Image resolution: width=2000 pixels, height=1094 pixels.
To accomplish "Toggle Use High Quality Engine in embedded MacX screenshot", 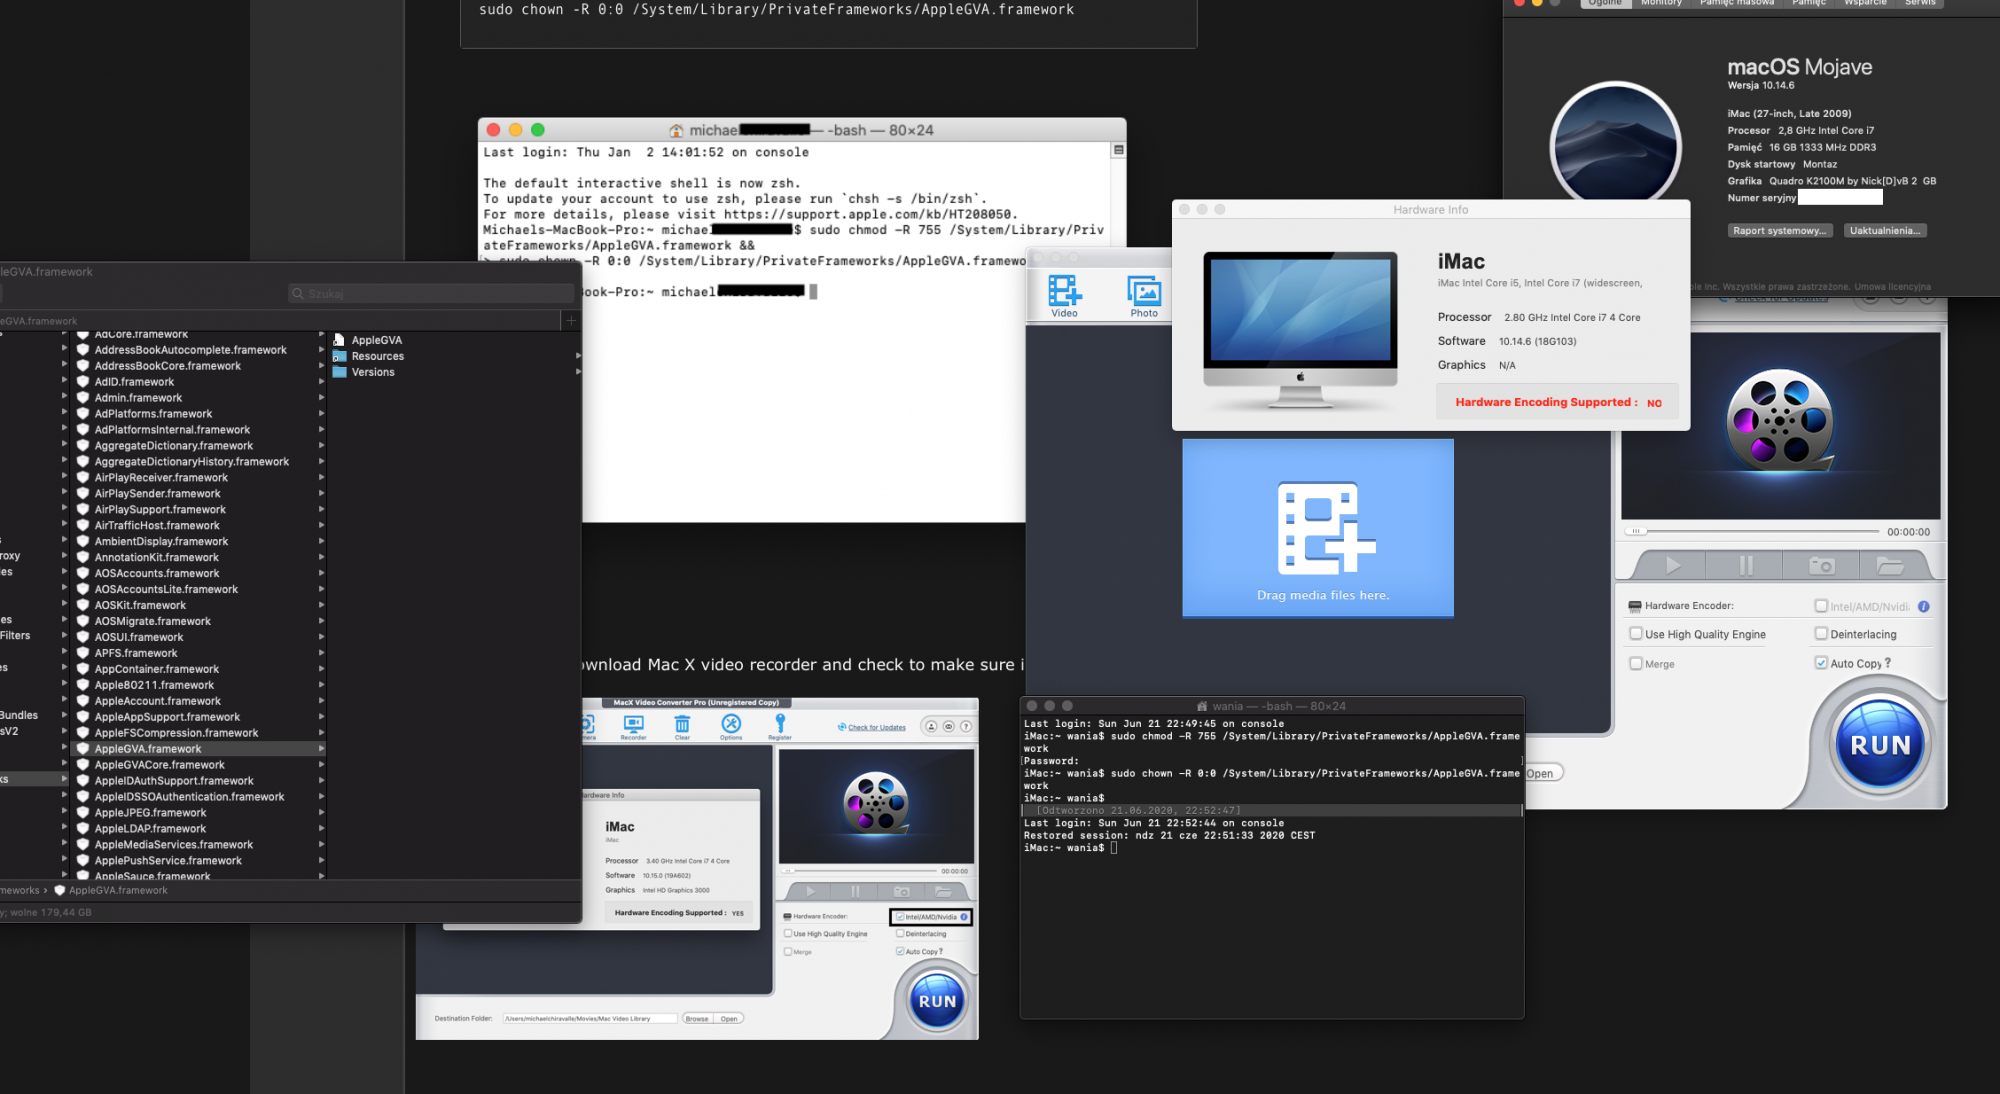I will (x=788, y=933).
